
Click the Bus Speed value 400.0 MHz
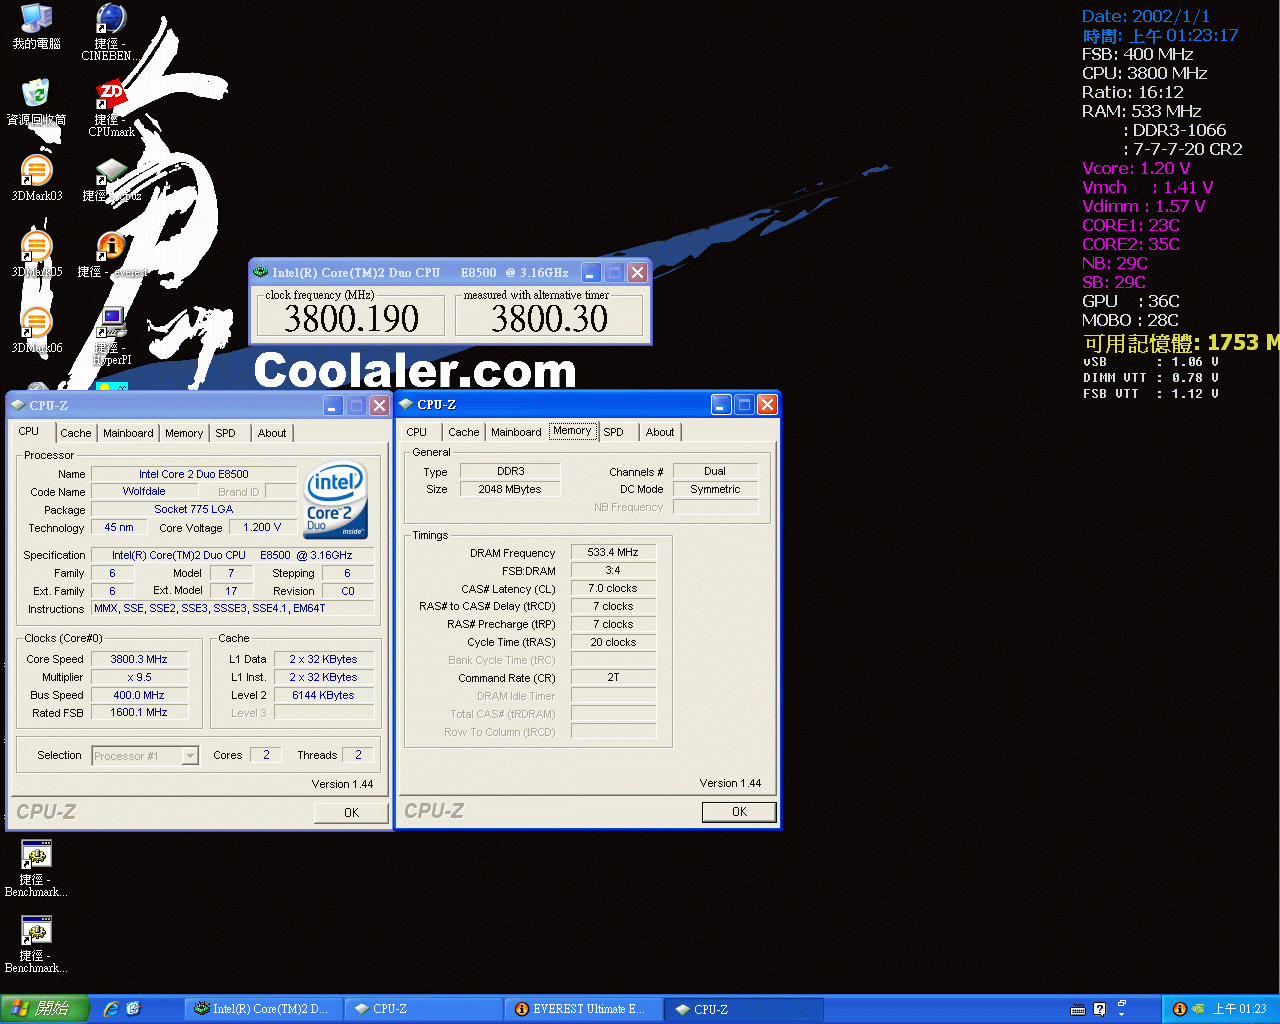click(x=139, y=695)
